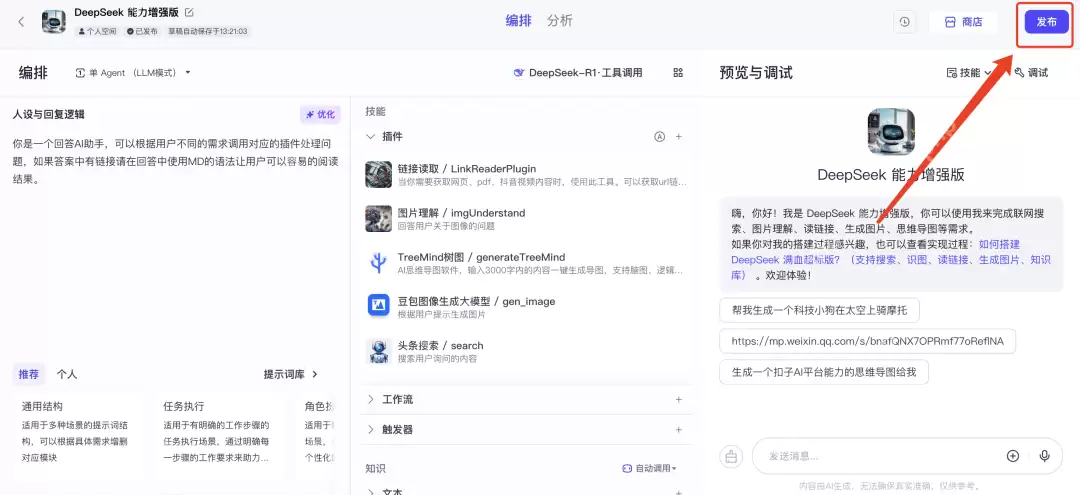
Task: Add a workflow with the 工作流 plus icon
Action: coord(678,399)
